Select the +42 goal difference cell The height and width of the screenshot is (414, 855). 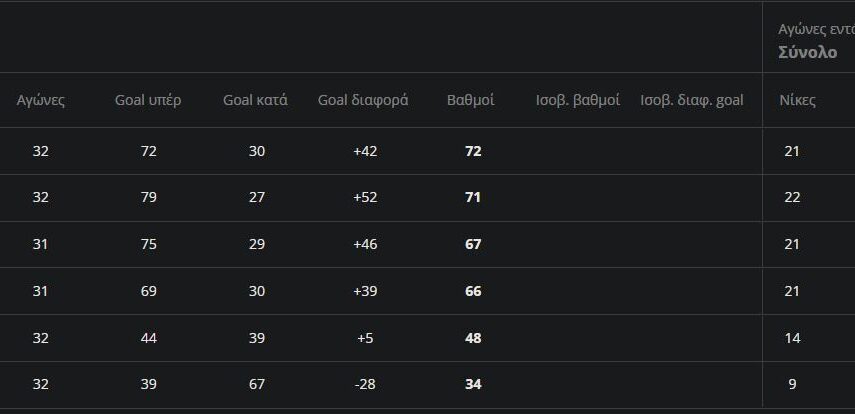(x=364, y=151)
